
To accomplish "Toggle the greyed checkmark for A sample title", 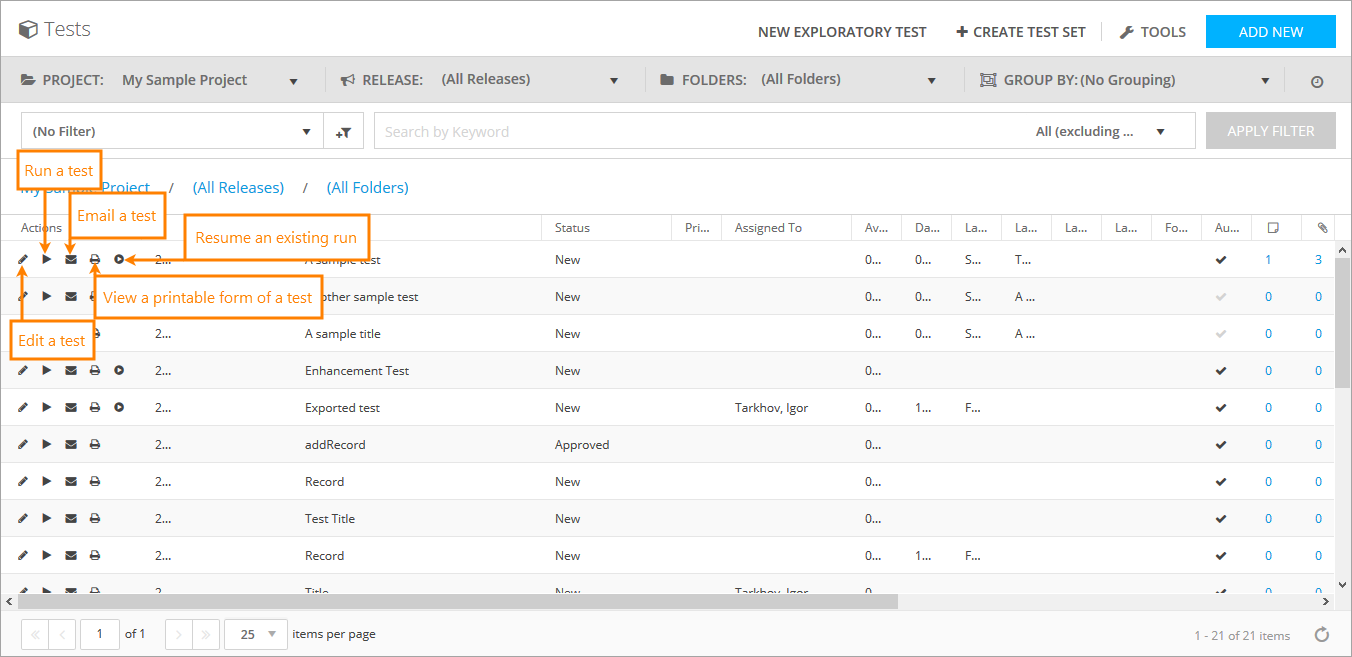I will pos(1220,334).
